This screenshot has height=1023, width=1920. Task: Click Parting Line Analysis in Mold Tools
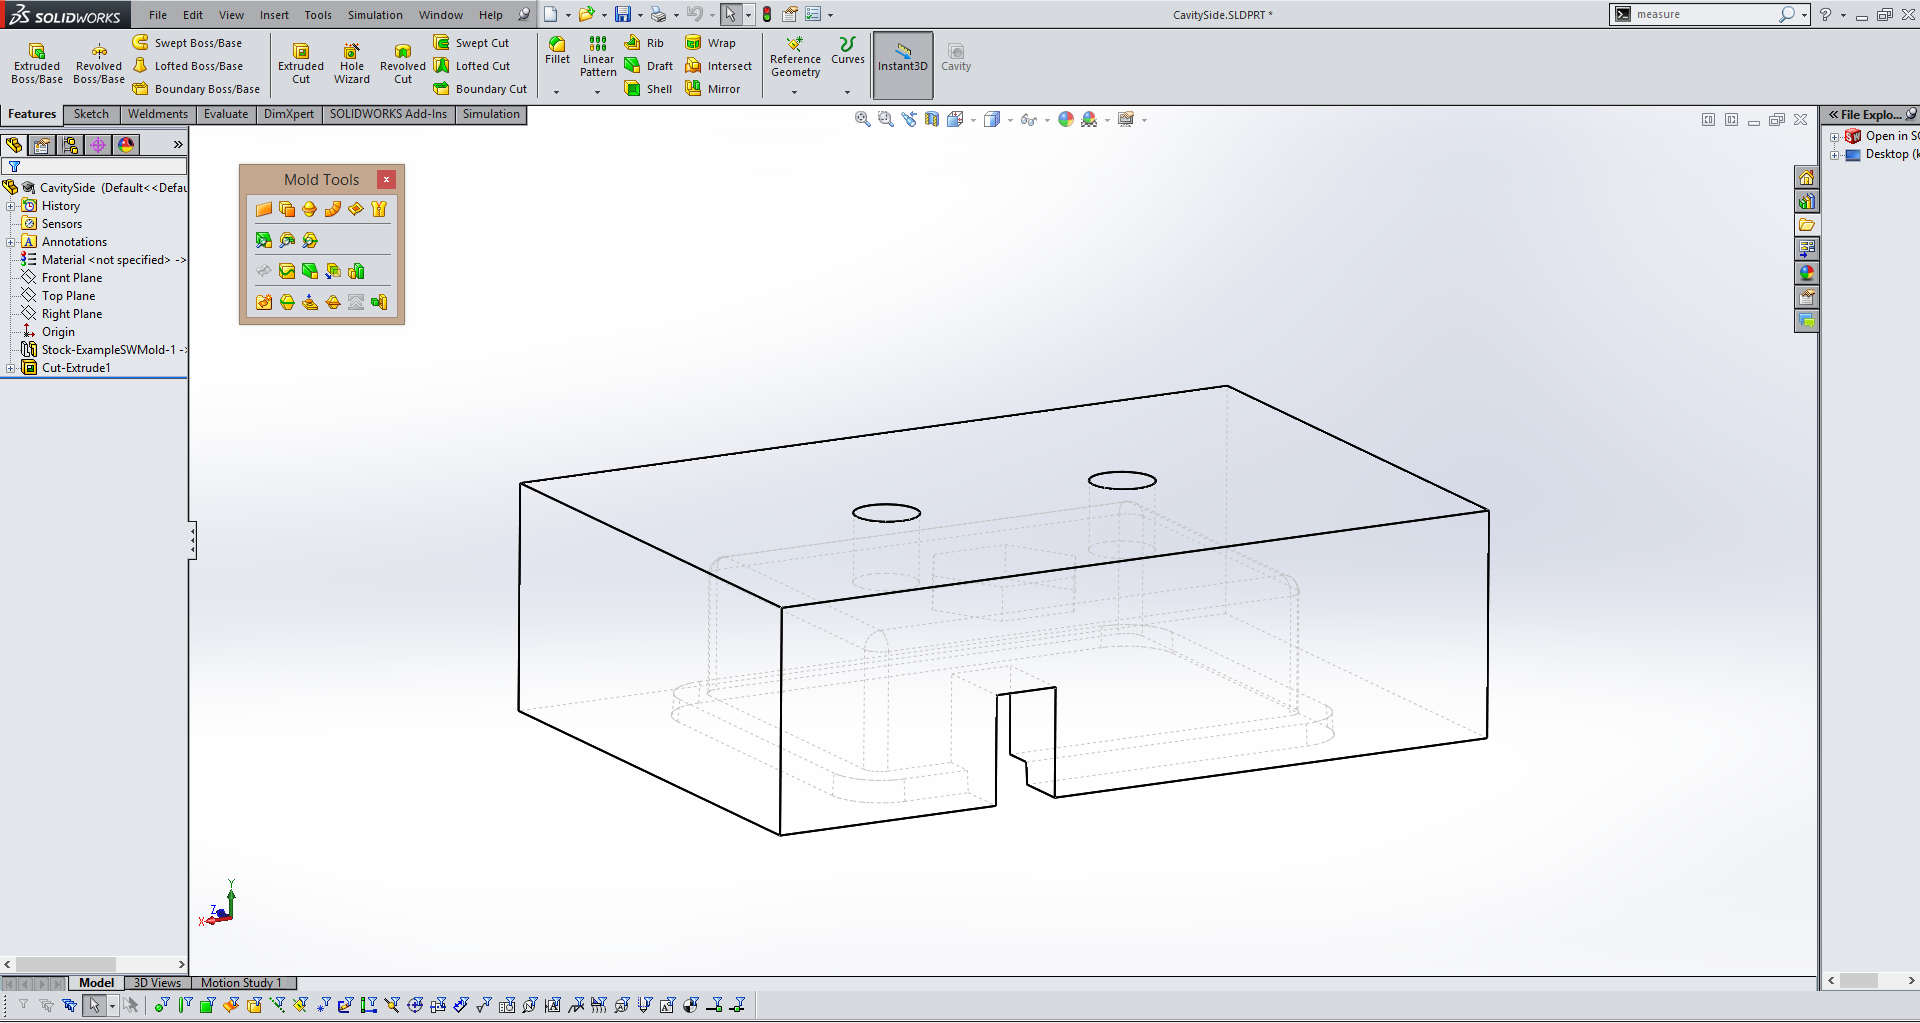point(310,240)
